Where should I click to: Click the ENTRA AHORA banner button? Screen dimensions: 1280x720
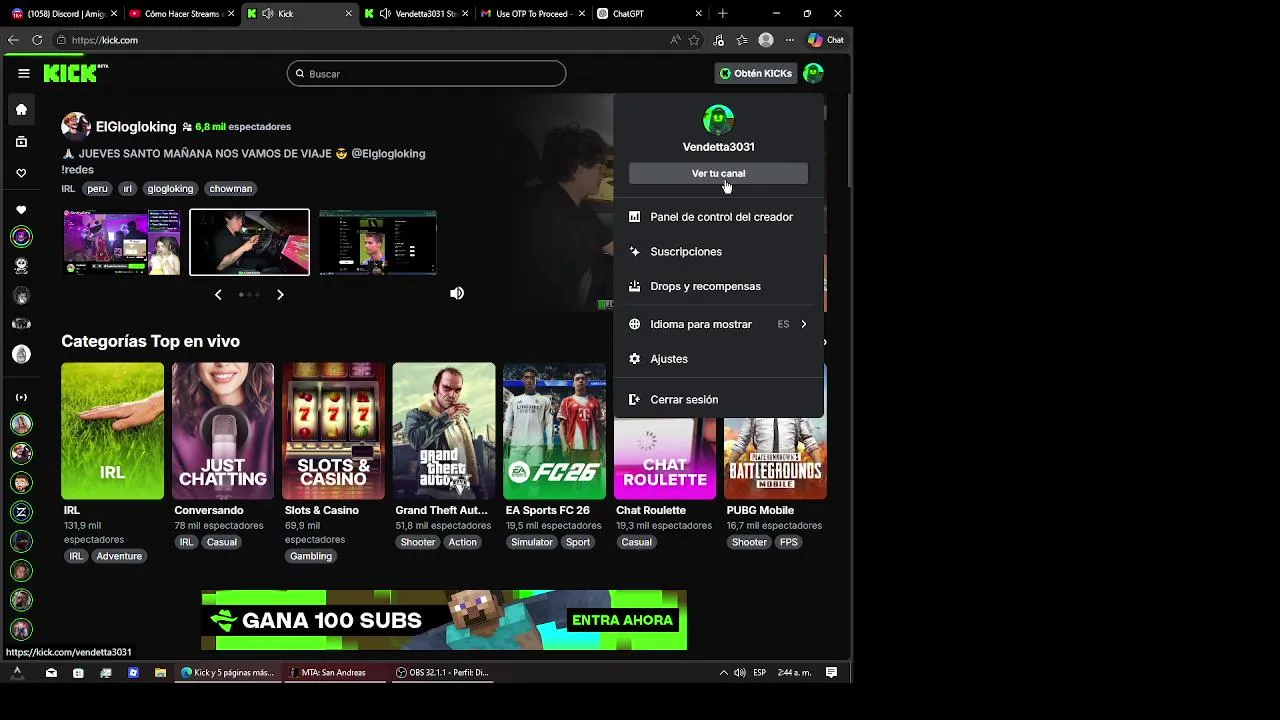(622, 620)
